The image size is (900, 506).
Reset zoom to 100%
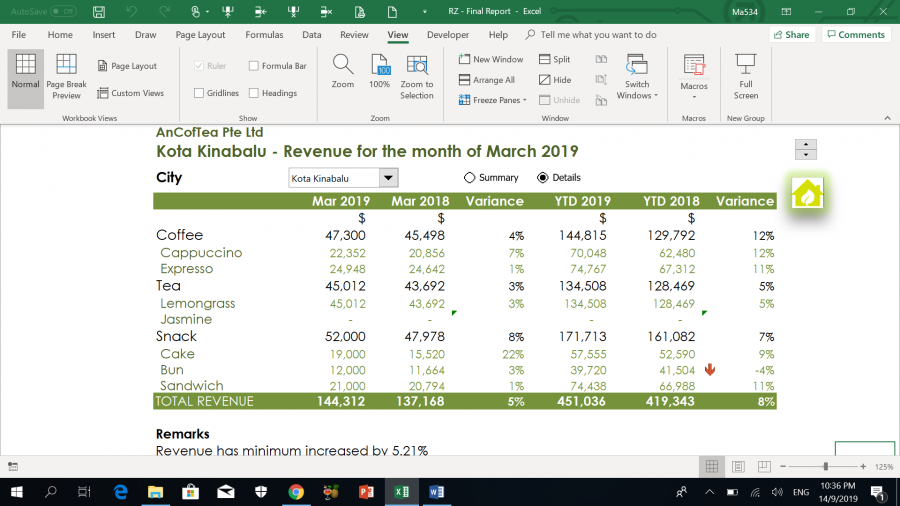click(379, 72)
